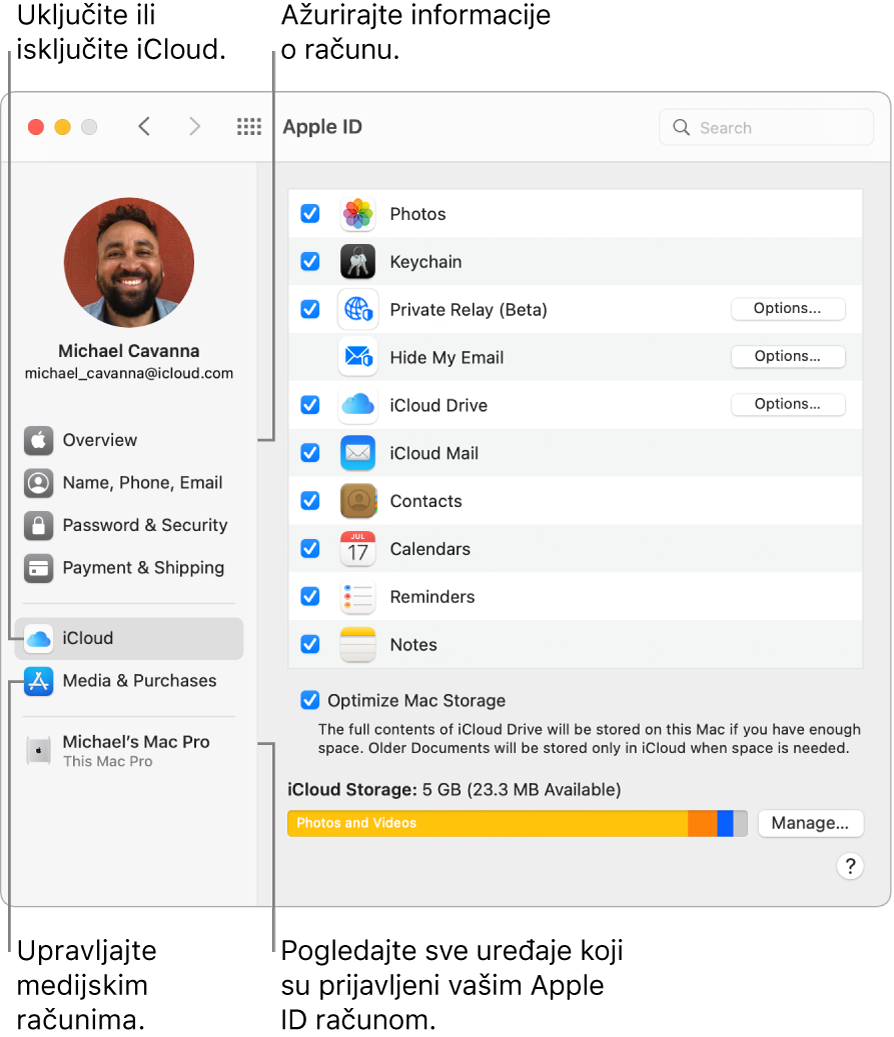Viewport: 894px width, 1037px height.
Task: Open Options for Private Relay
Action: (788, 309)
